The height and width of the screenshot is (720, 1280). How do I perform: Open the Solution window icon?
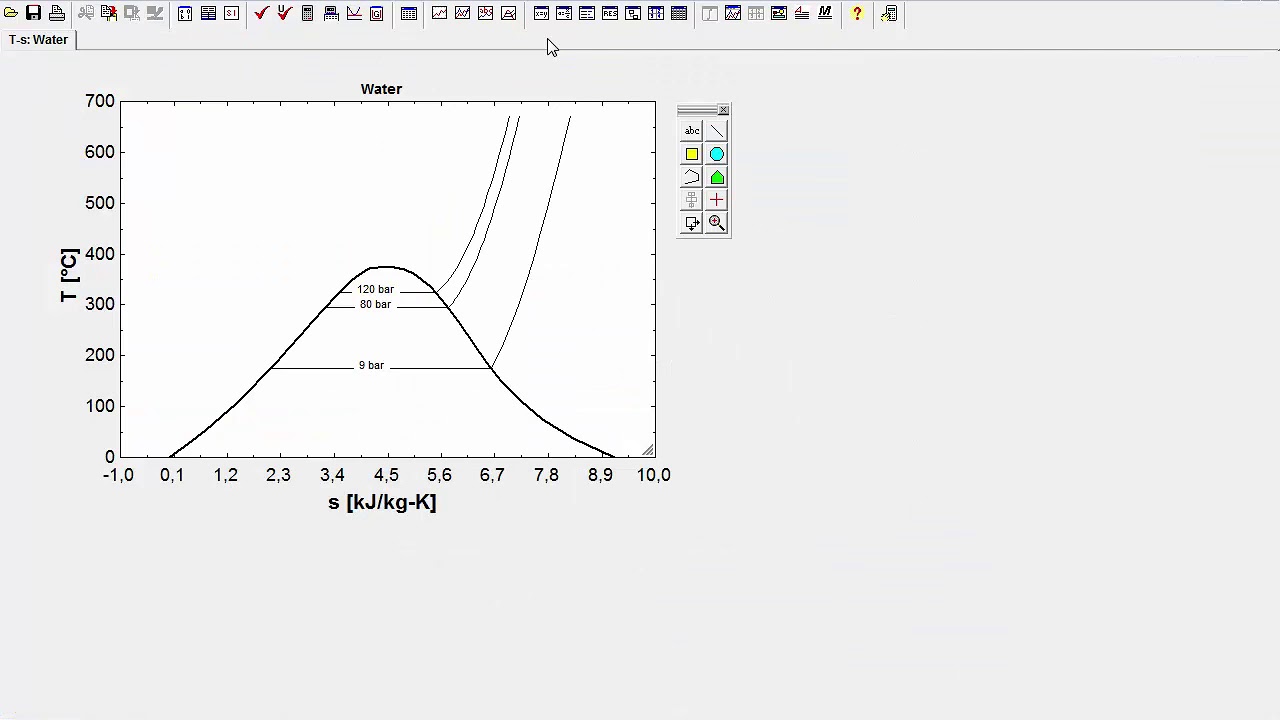587,13
